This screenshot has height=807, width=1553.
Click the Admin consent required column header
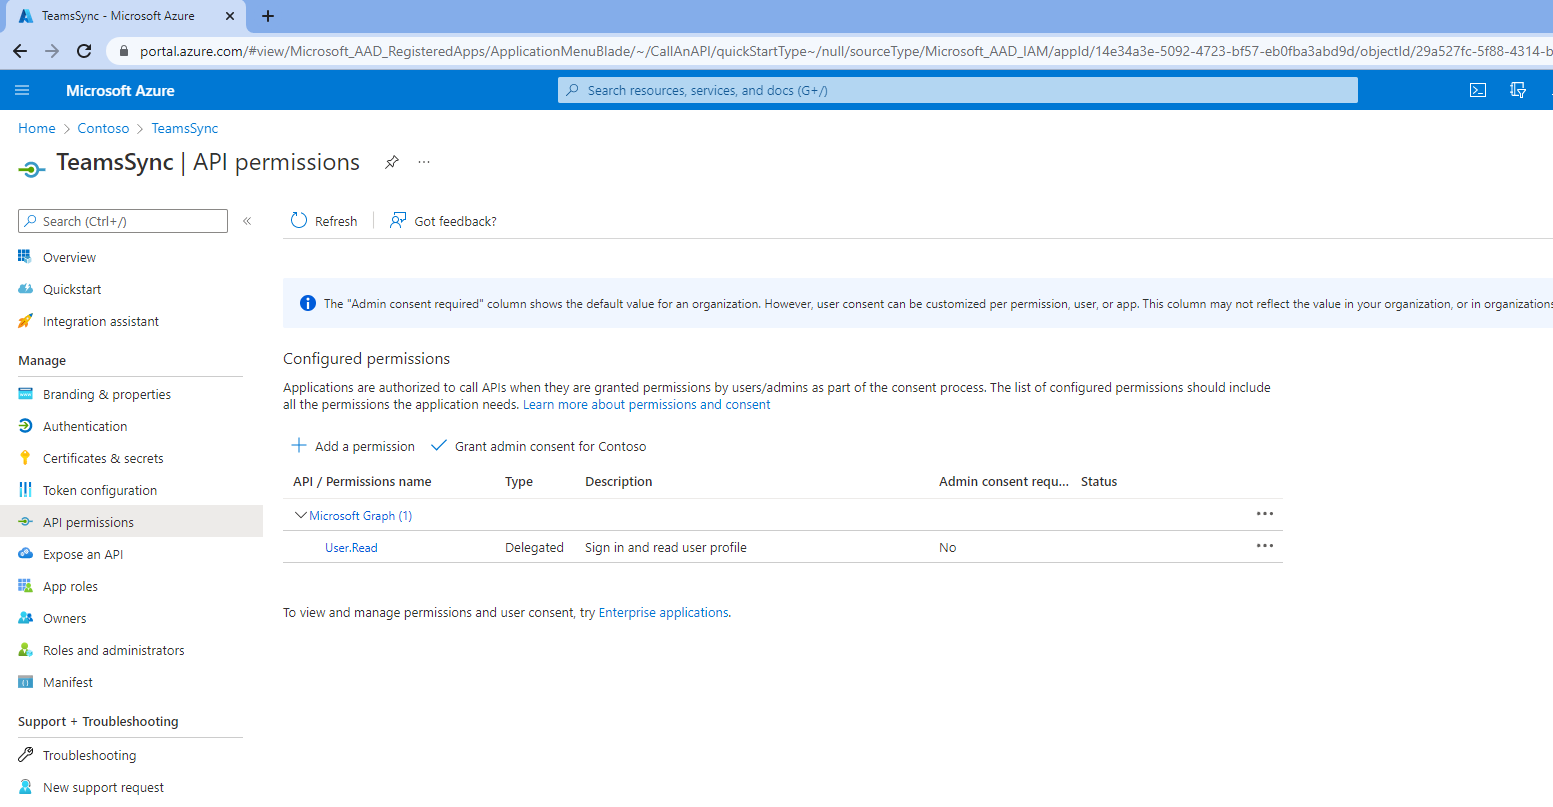tap(1004, 481)
